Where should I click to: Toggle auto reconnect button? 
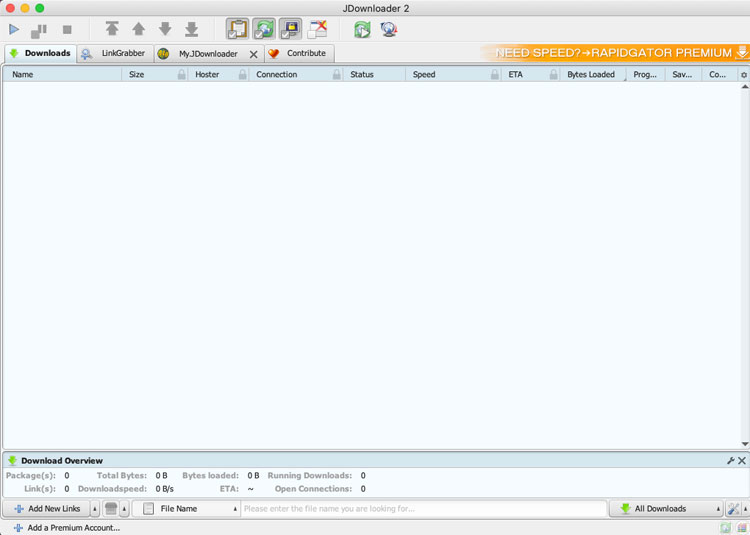click(264, 29)
